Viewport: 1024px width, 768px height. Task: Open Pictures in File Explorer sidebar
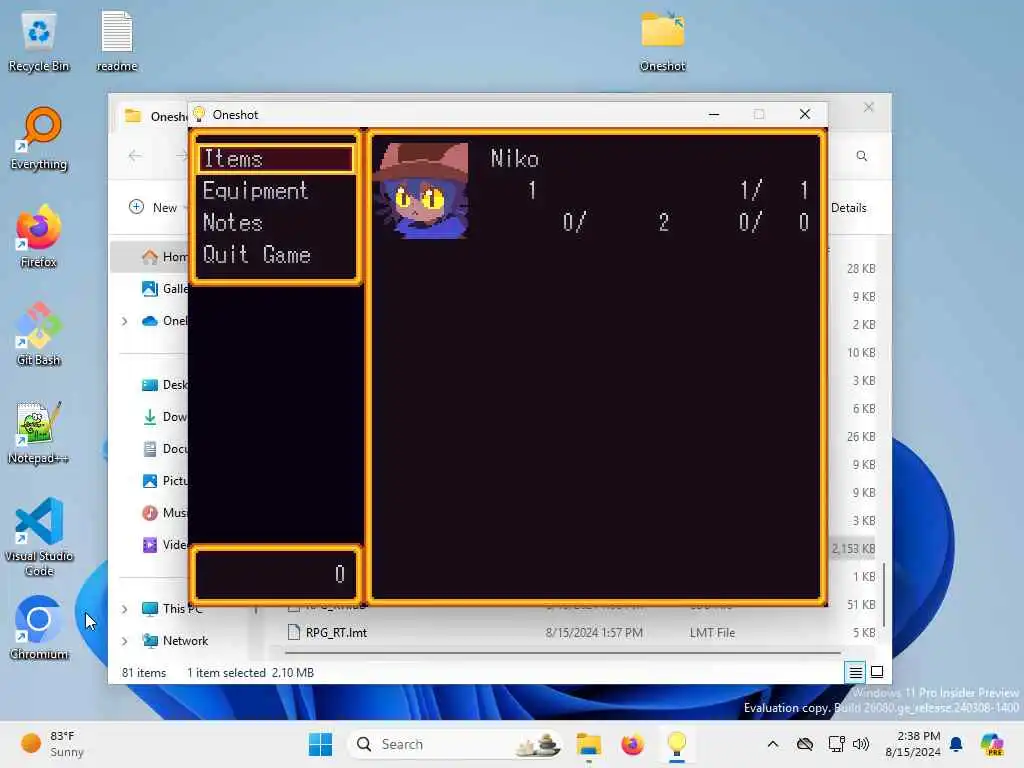(165, 481)
